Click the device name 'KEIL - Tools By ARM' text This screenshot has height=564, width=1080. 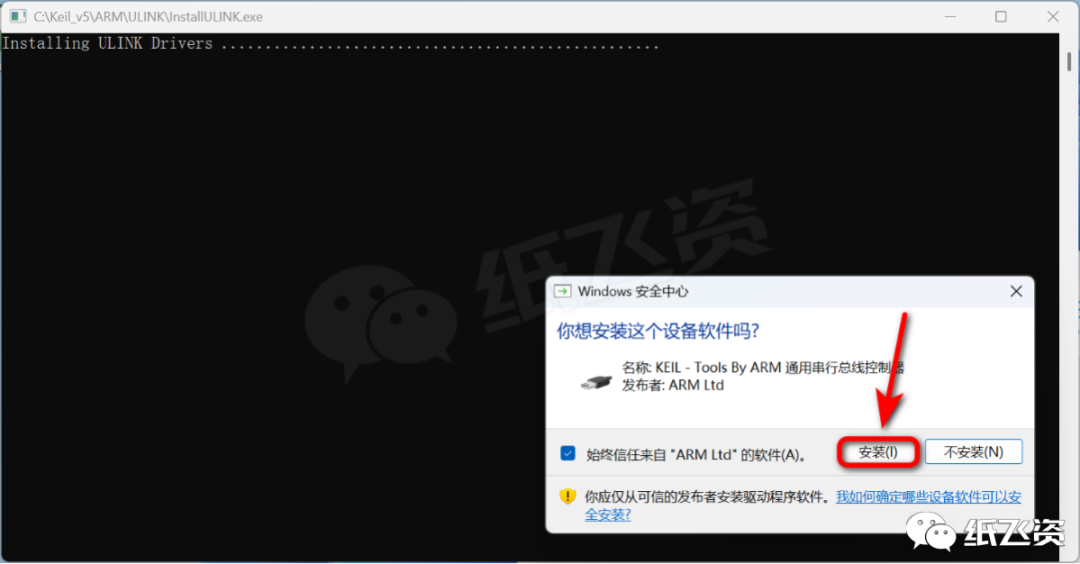(x=718, y=368)
